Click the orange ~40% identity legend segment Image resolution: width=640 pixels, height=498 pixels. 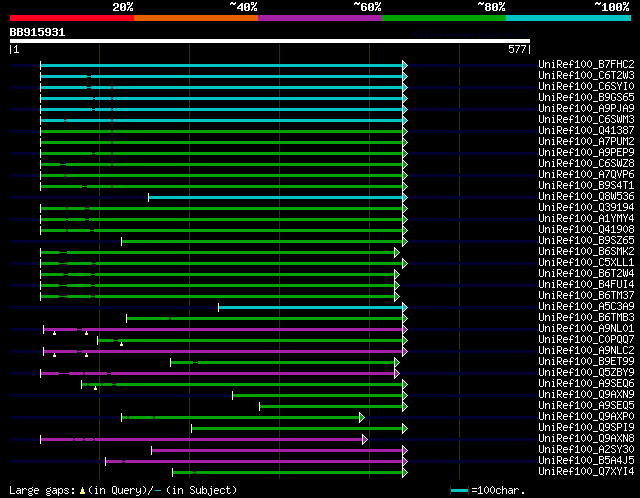click(195, 17)
